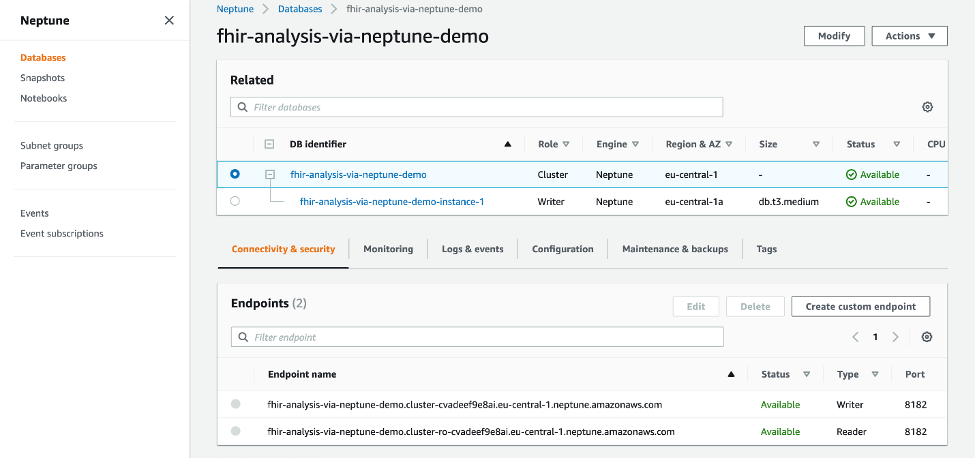Click Create custom endpoint button
This screenshot has height=458, width=977.
tap(860, 307)
